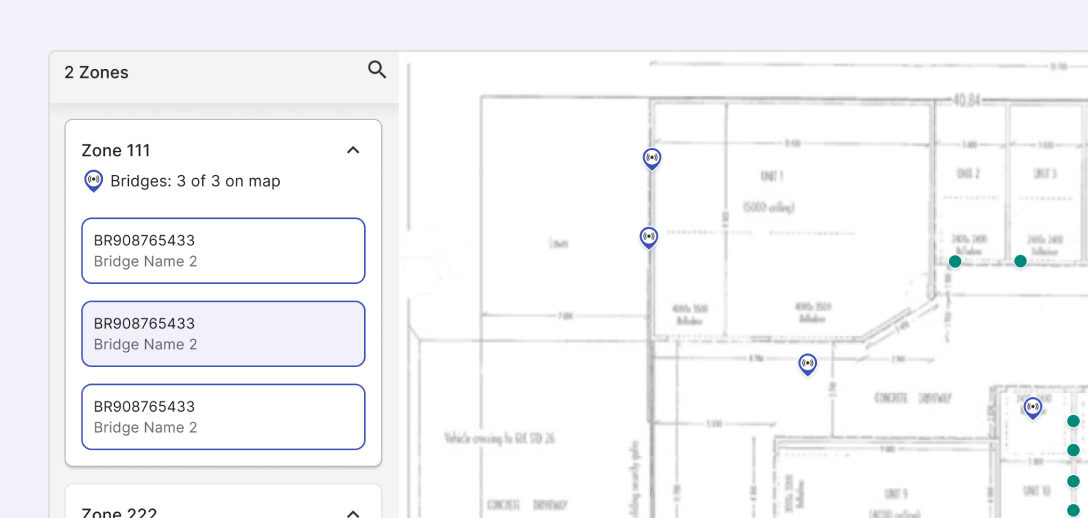
Task: Select green dot right of Unit 10's bridge pin
Action: 1073,421
